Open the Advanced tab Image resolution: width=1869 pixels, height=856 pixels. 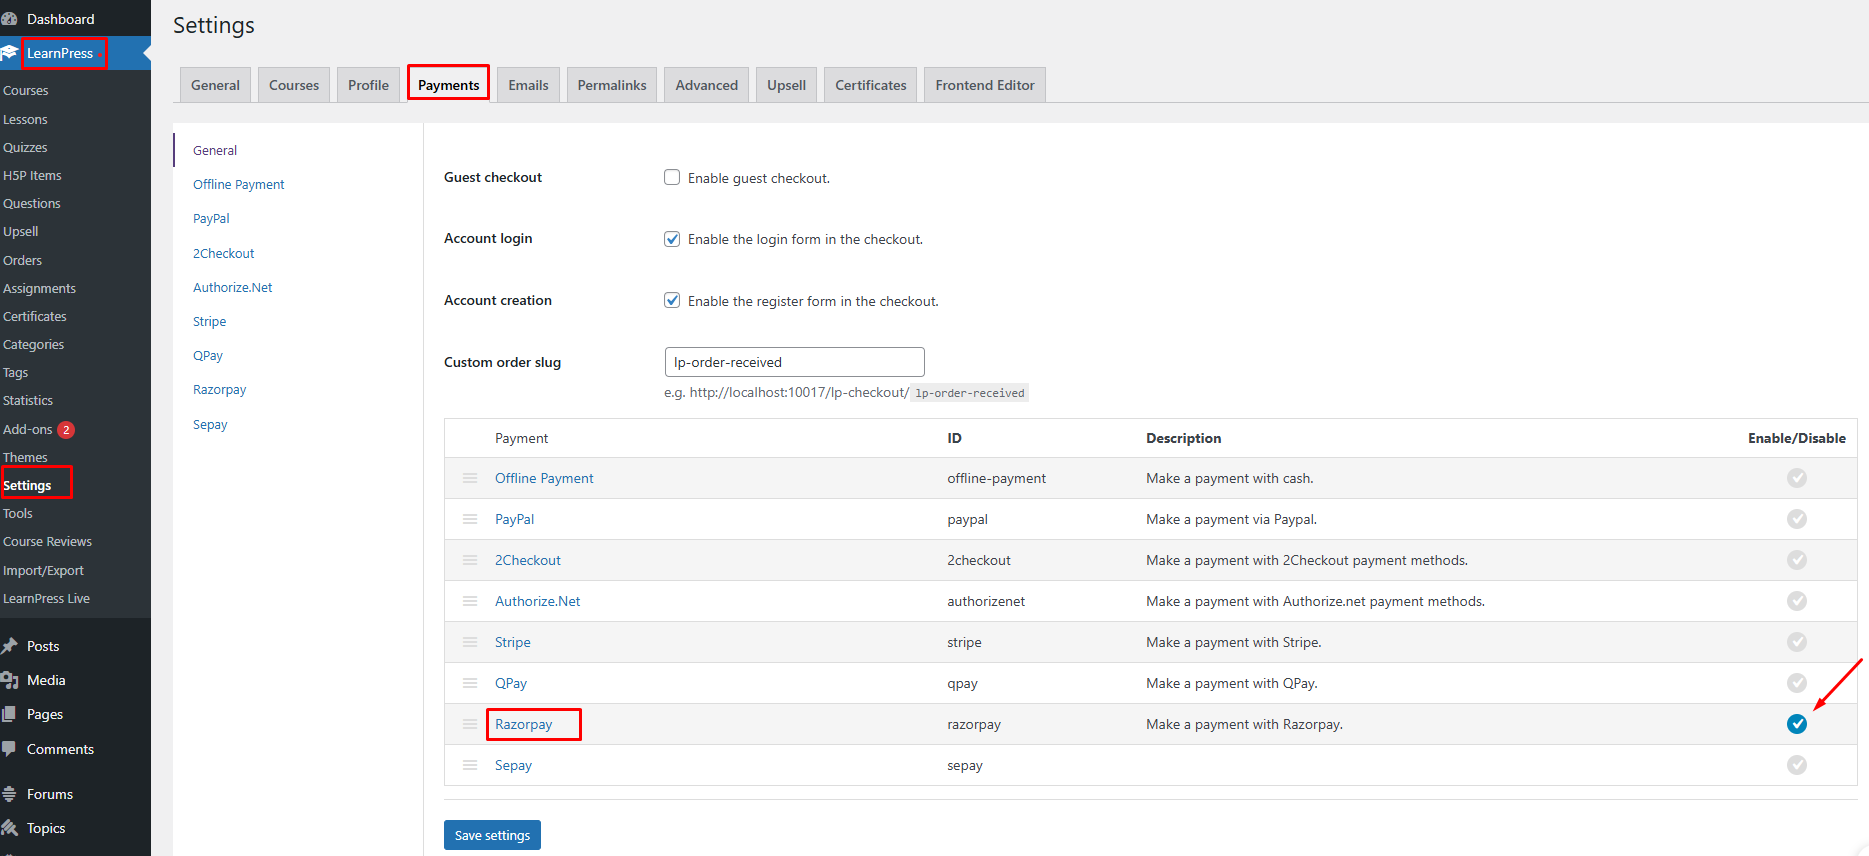coord(706,85)
